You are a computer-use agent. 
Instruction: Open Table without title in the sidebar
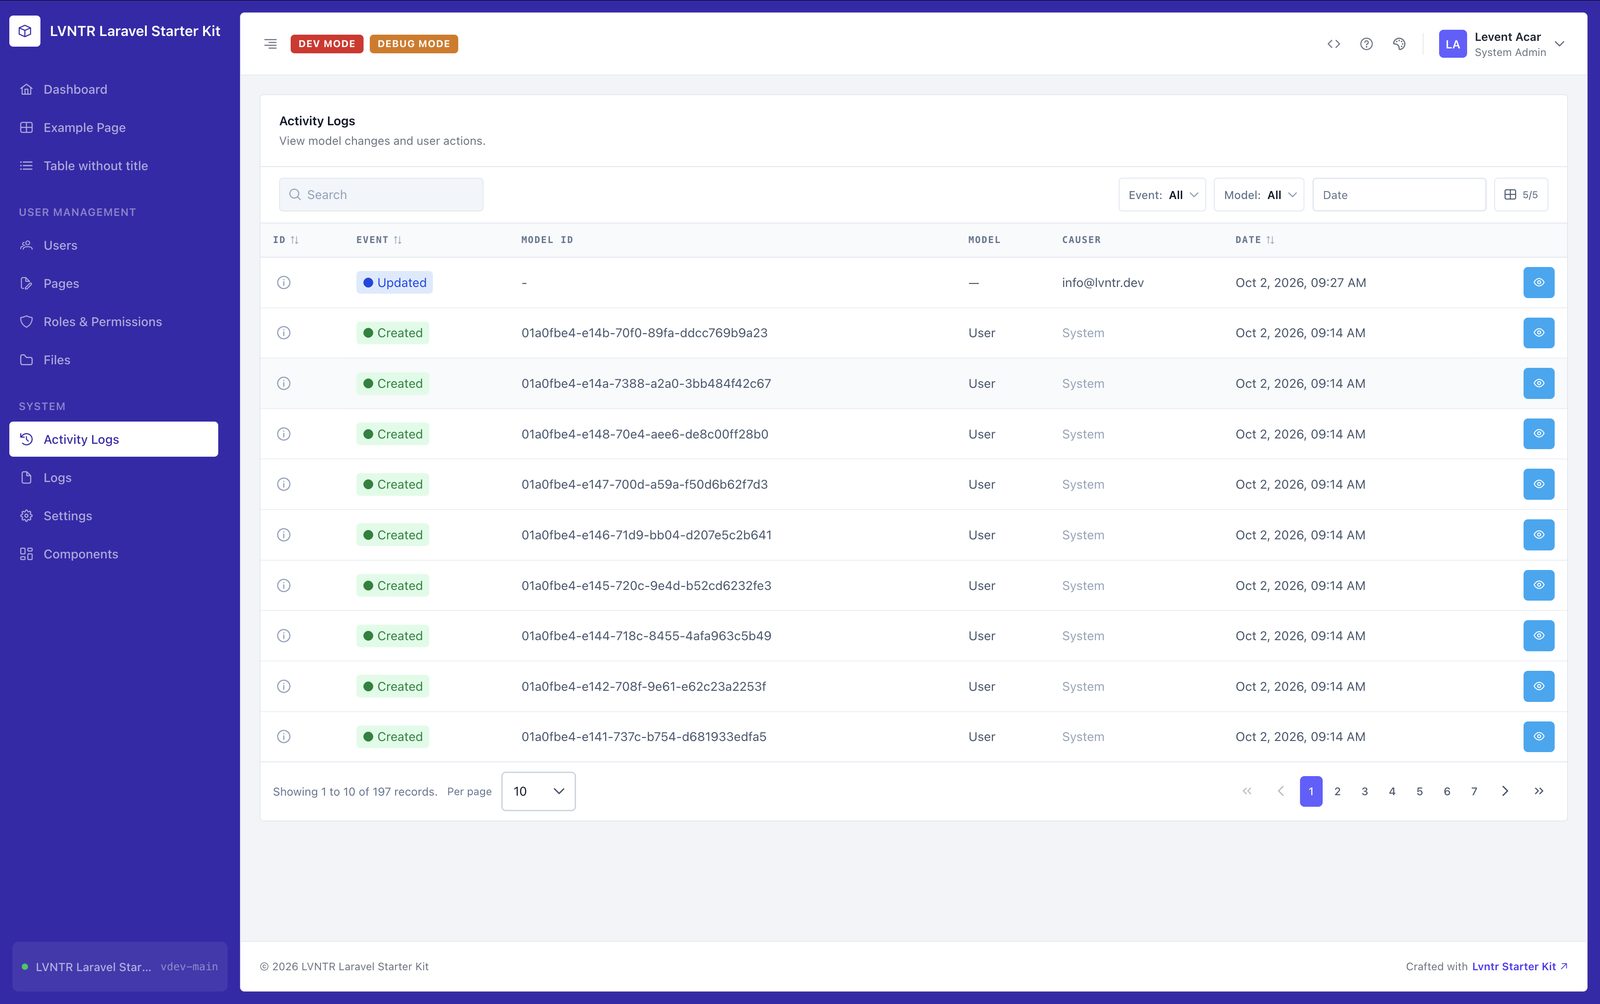pos(114,166)
